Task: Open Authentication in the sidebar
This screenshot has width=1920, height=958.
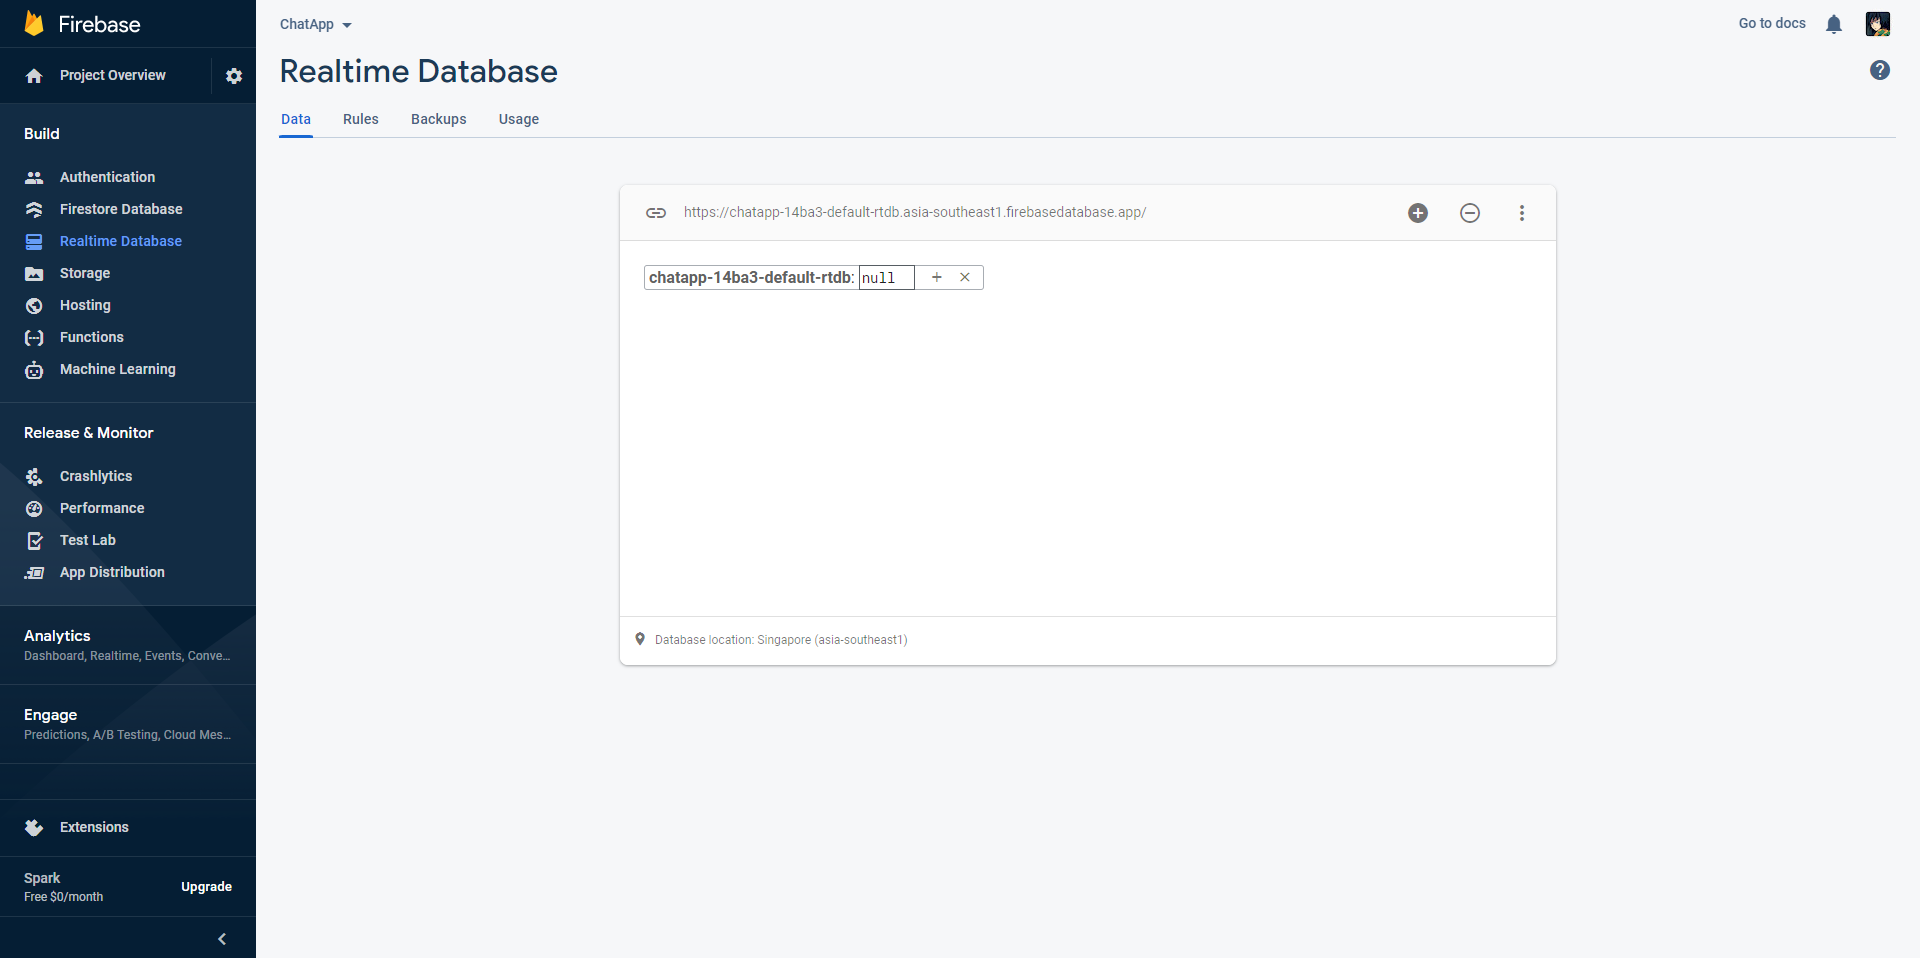Action: click(108, 177)
